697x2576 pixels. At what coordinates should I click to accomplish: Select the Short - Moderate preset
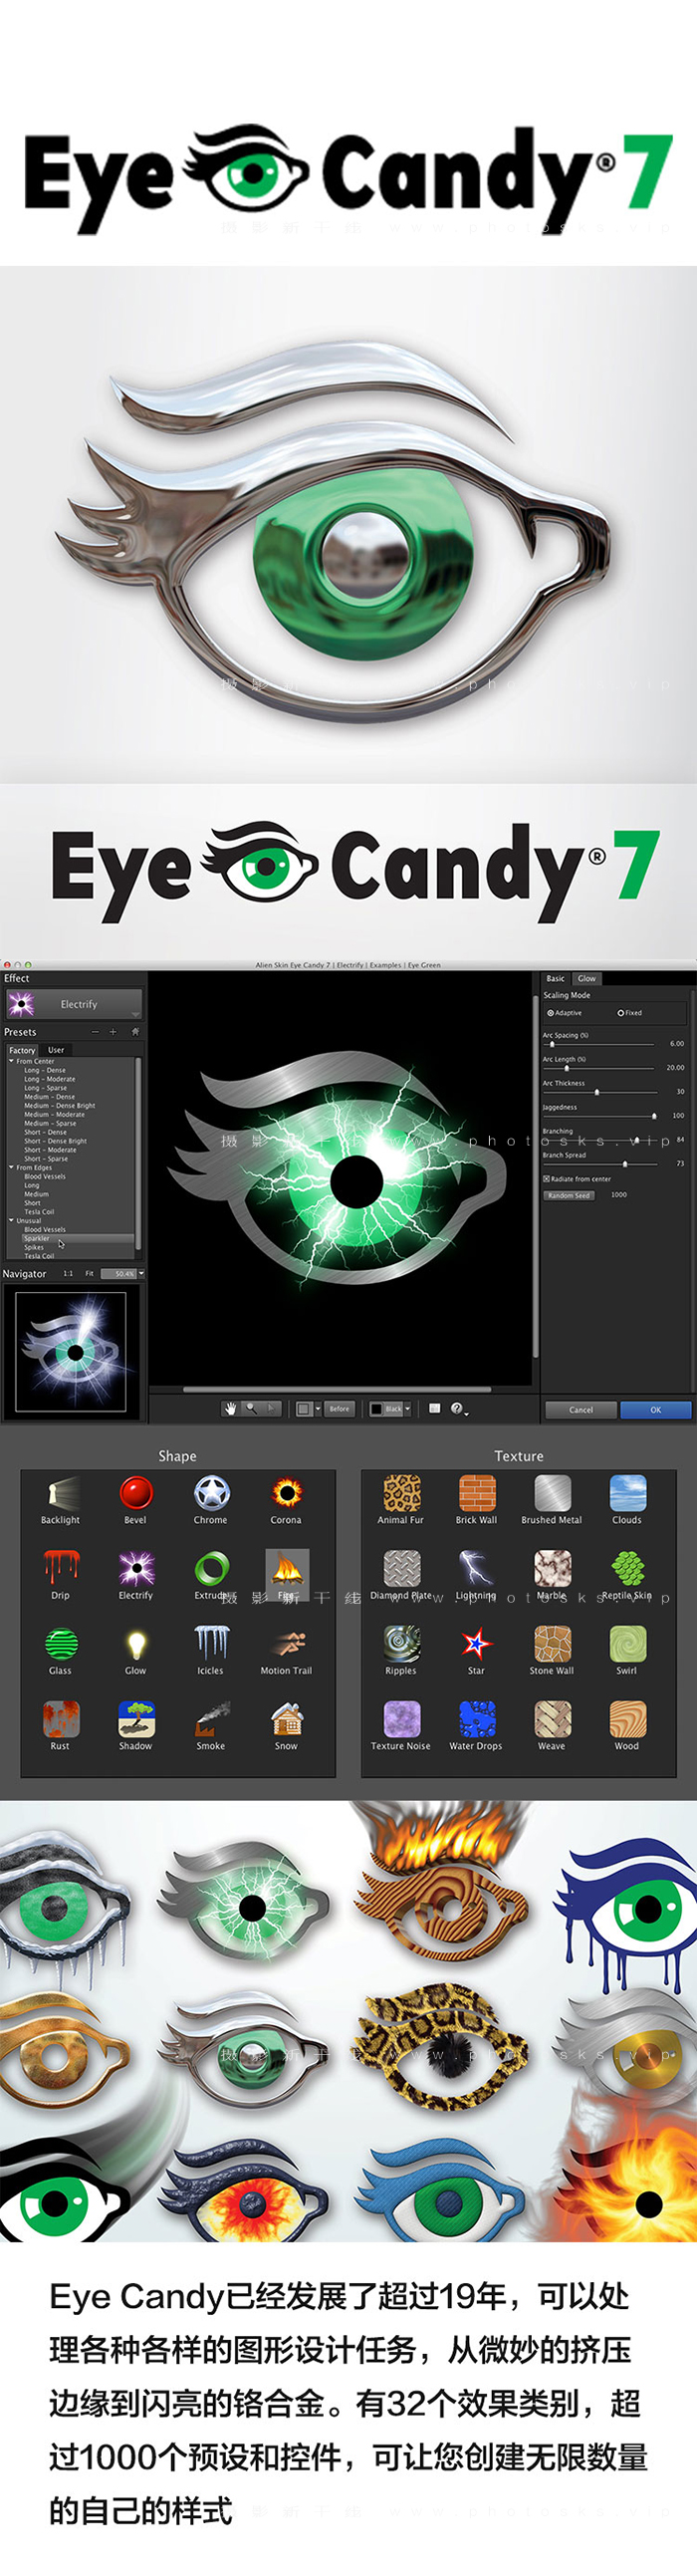[x=50, y=1150]
